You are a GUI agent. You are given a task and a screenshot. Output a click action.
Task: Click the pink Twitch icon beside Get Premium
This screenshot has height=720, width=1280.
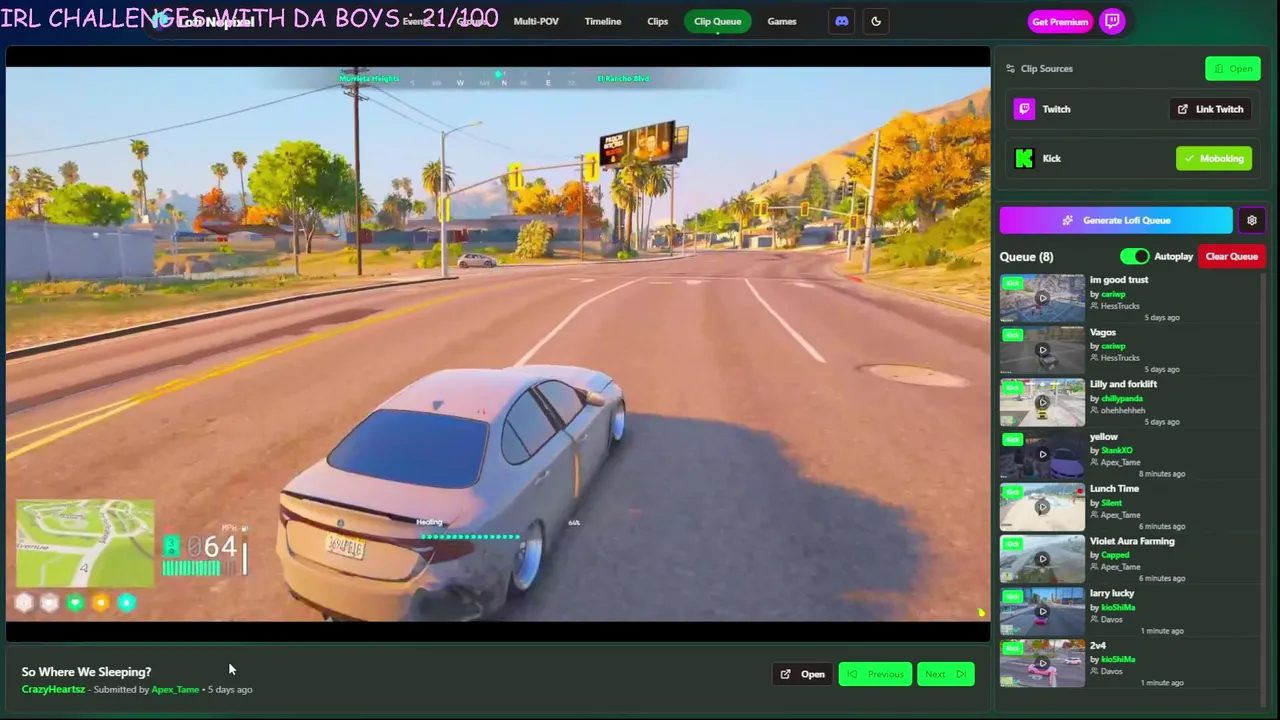(1112, 21)
